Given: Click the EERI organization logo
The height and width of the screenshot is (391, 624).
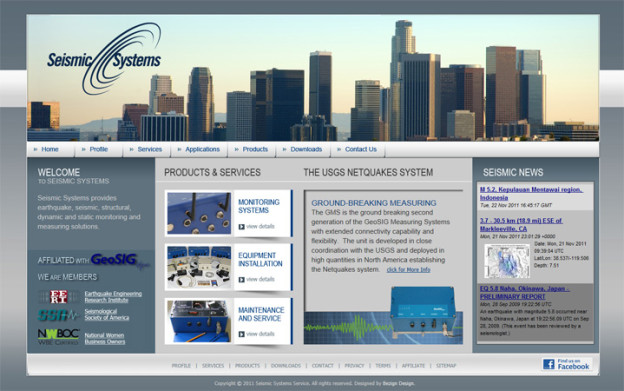Looking at the screenshot, I should [58, 296].
